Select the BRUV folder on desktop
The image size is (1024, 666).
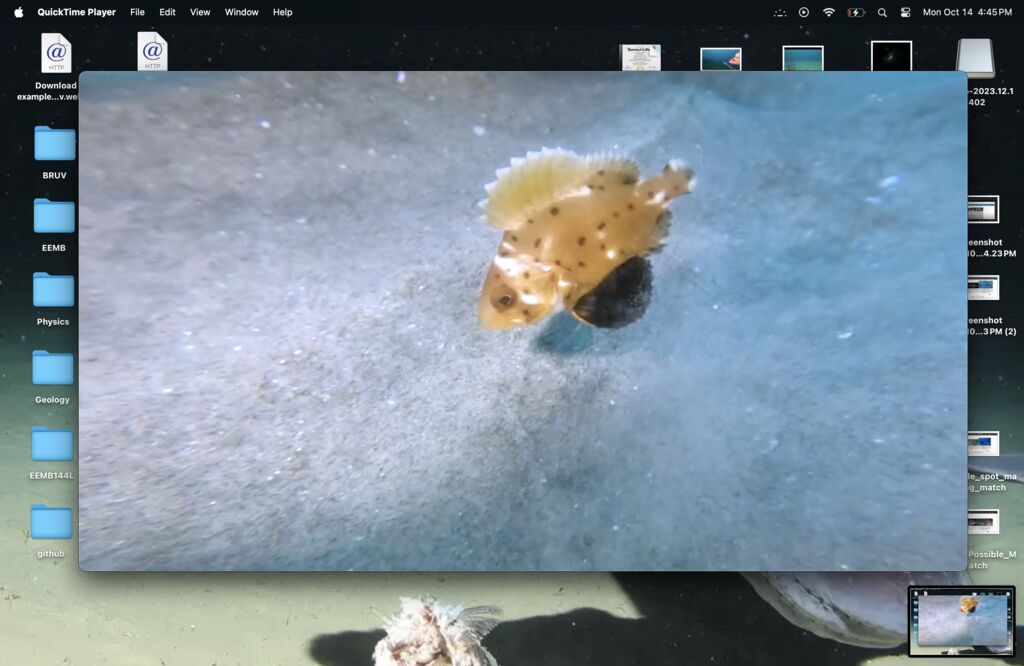pos(54,144)
